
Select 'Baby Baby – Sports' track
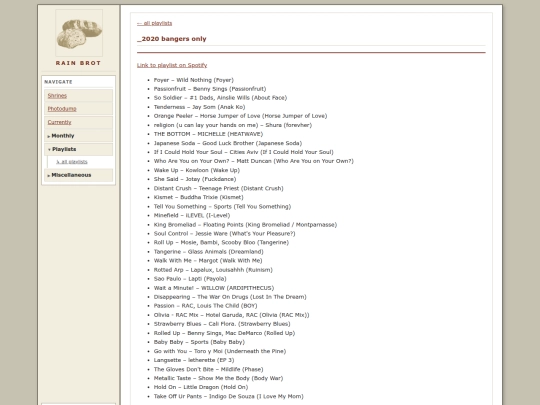click(x=199, y=342)
